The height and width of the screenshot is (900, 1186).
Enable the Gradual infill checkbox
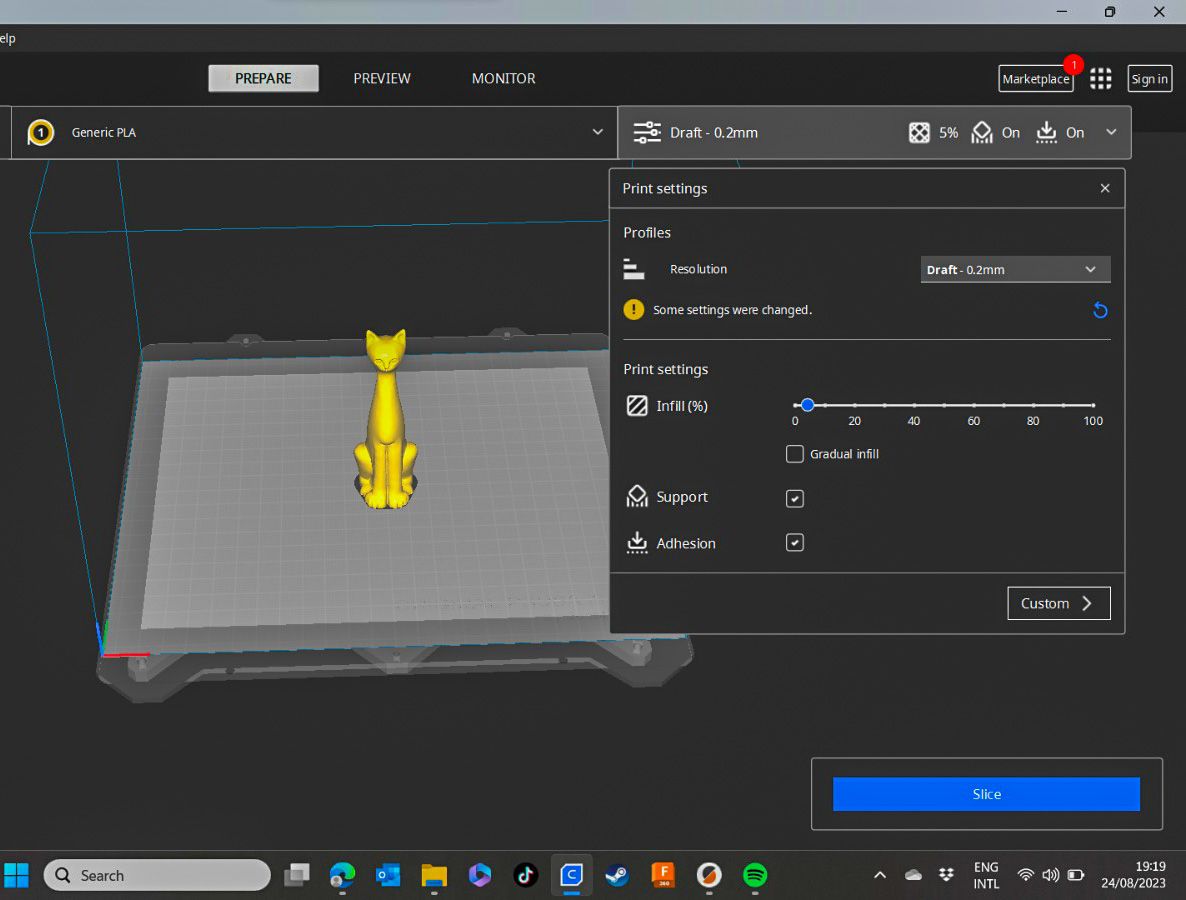click(795, 454)
